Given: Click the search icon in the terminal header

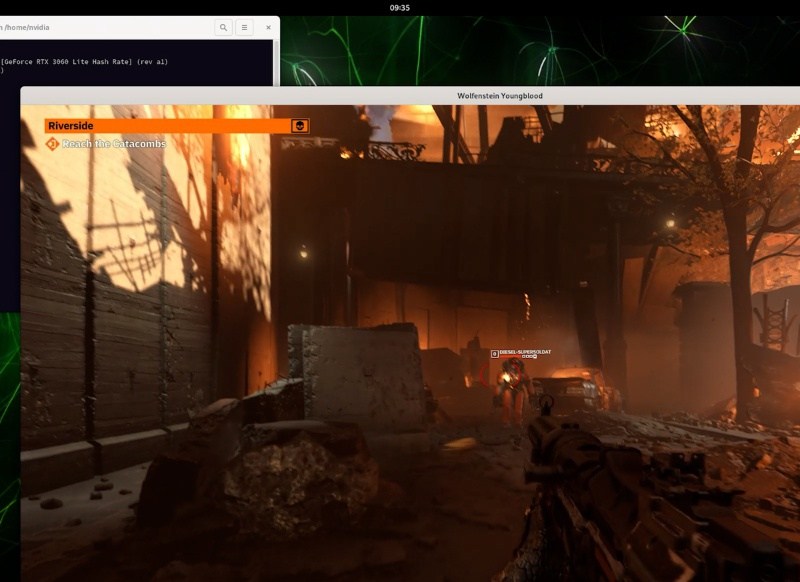Looking at the screenshot, I should click(222, 28).
